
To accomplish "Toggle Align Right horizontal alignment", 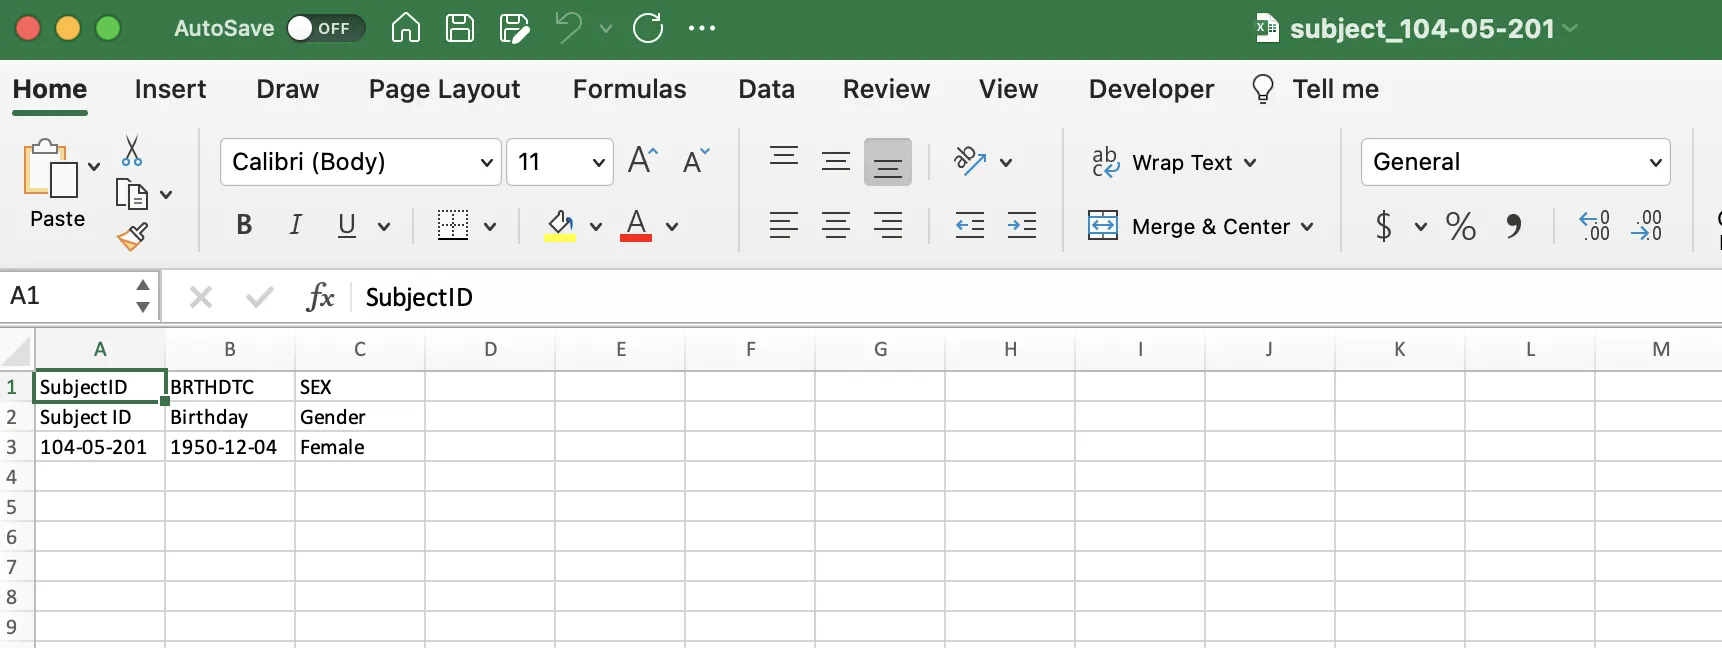I will 888,226.
